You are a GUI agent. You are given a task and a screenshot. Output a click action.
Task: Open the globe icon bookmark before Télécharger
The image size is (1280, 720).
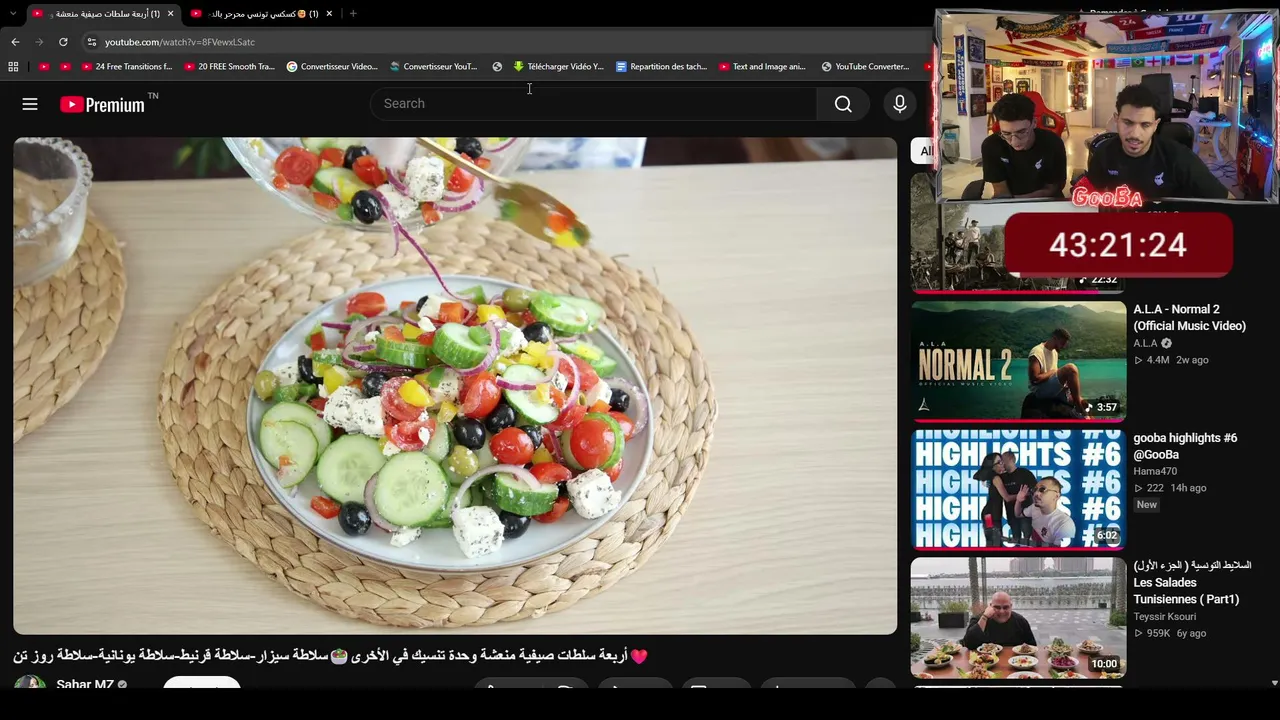[x=497, y=67]
